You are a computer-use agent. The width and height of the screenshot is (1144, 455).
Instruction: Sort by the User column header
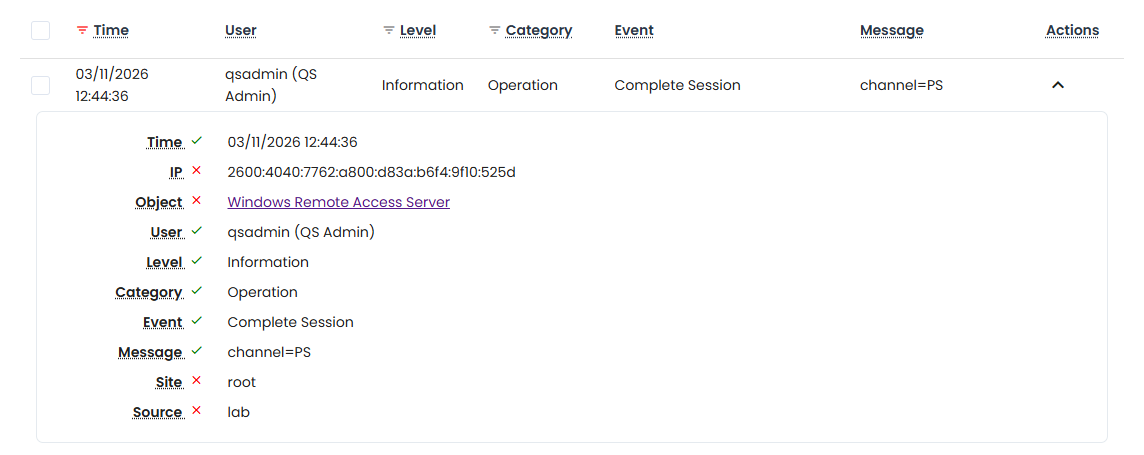point(241,31)
